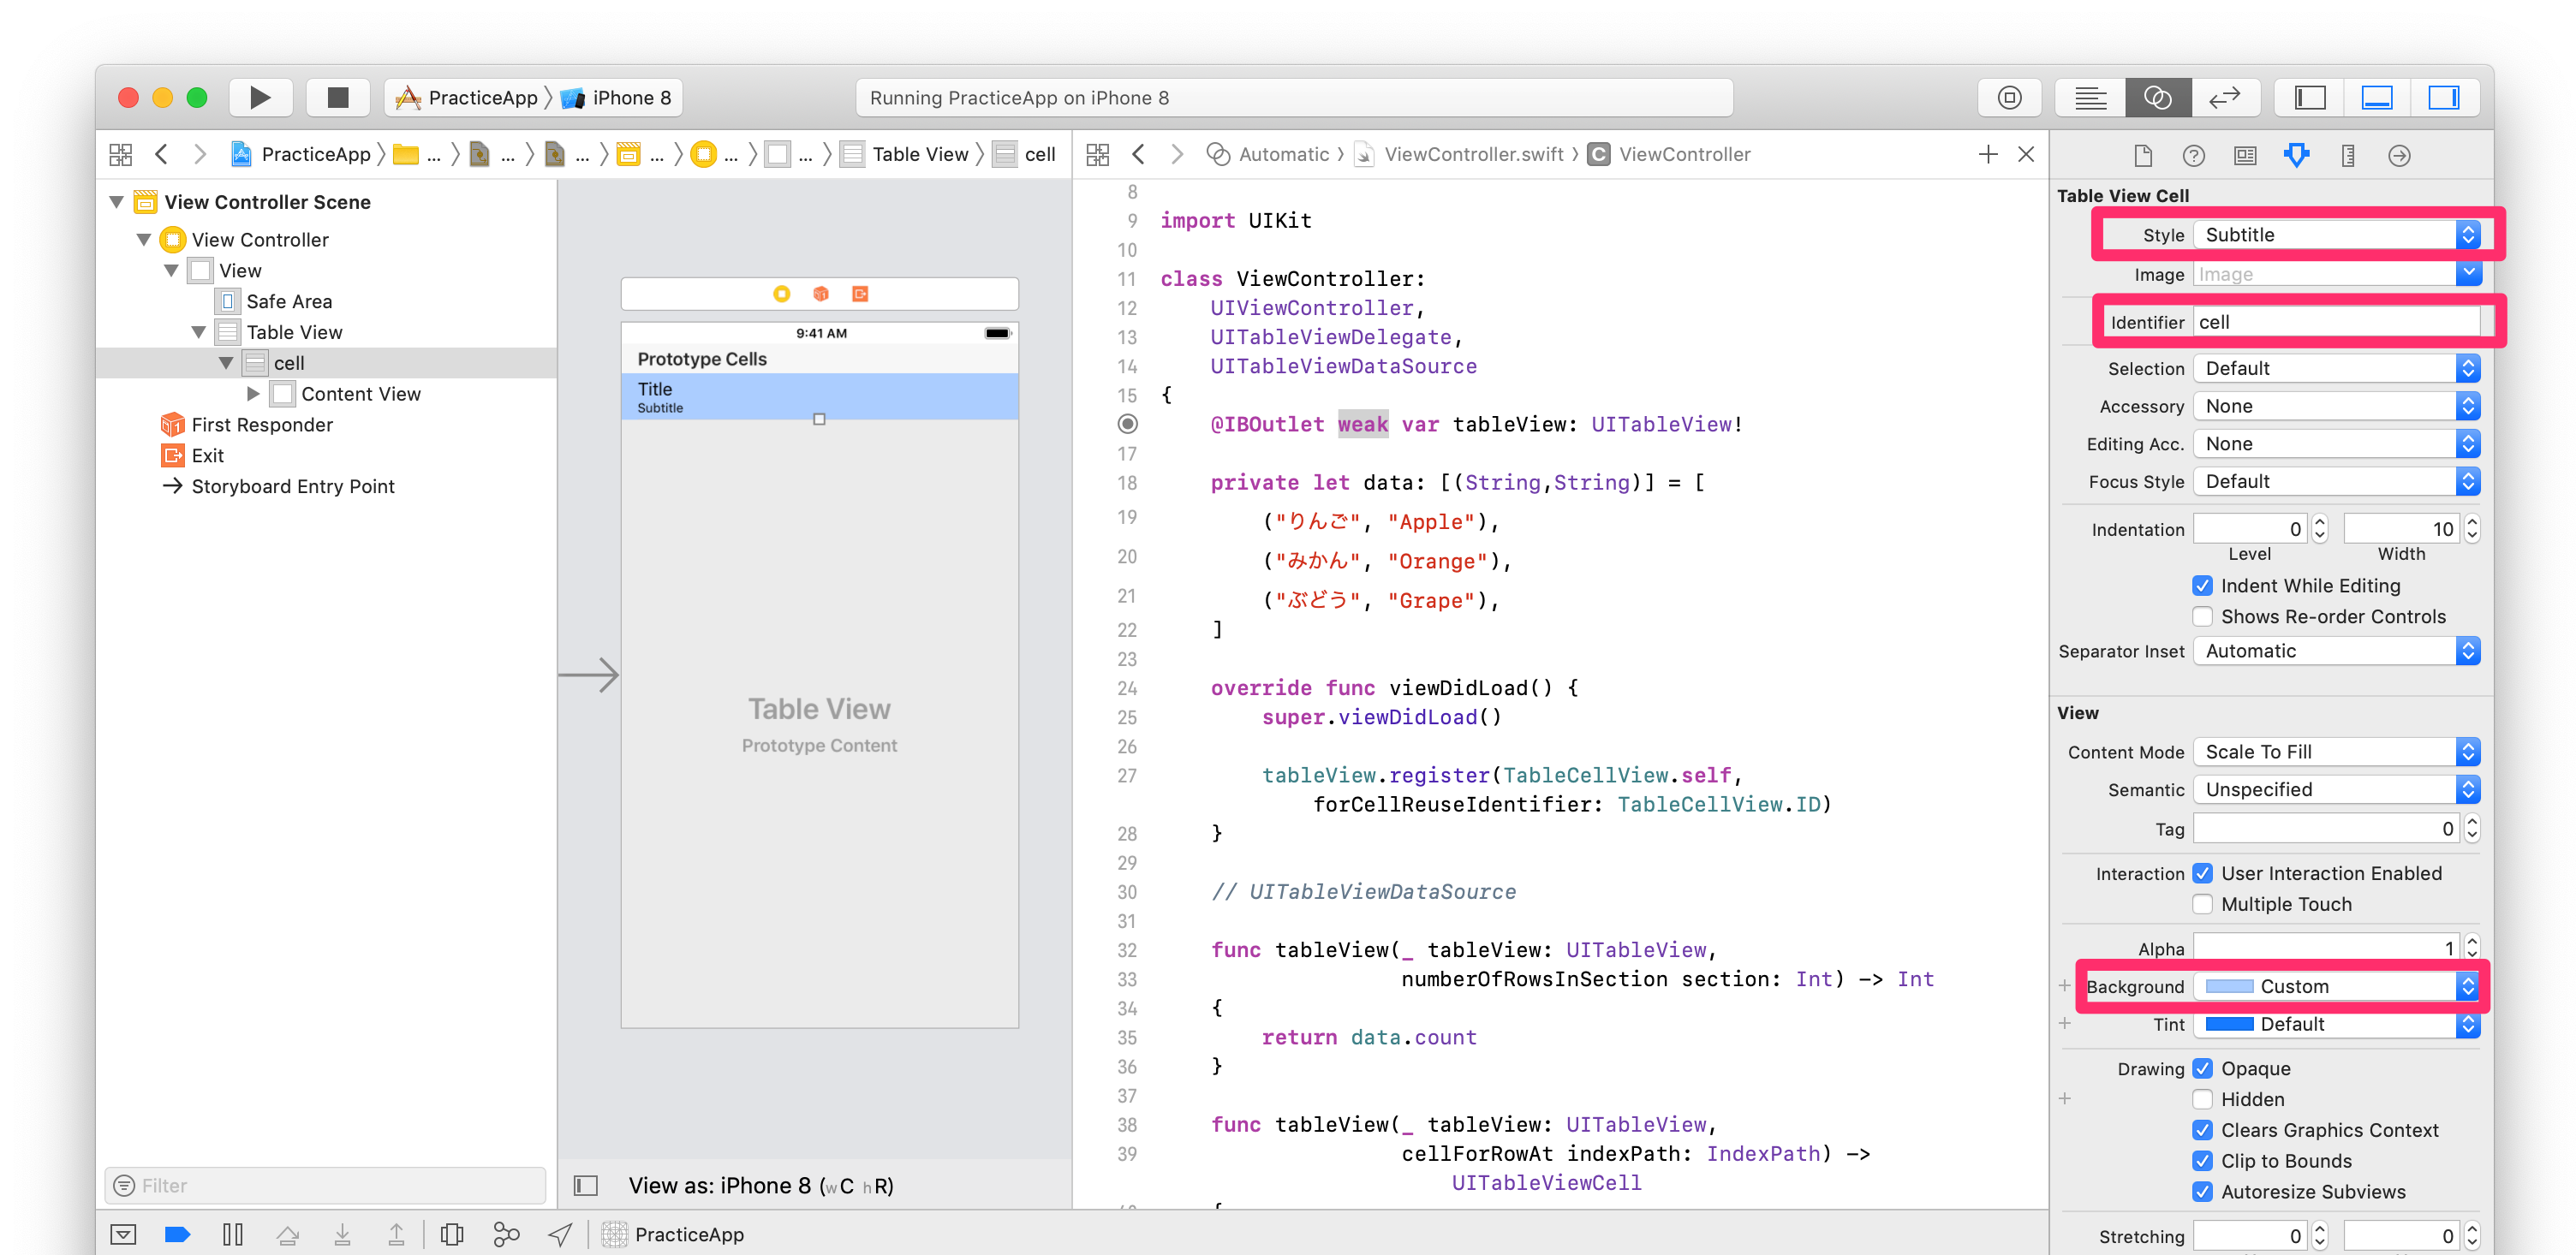Open the Size inspector ruler icon

[2347, 155]
